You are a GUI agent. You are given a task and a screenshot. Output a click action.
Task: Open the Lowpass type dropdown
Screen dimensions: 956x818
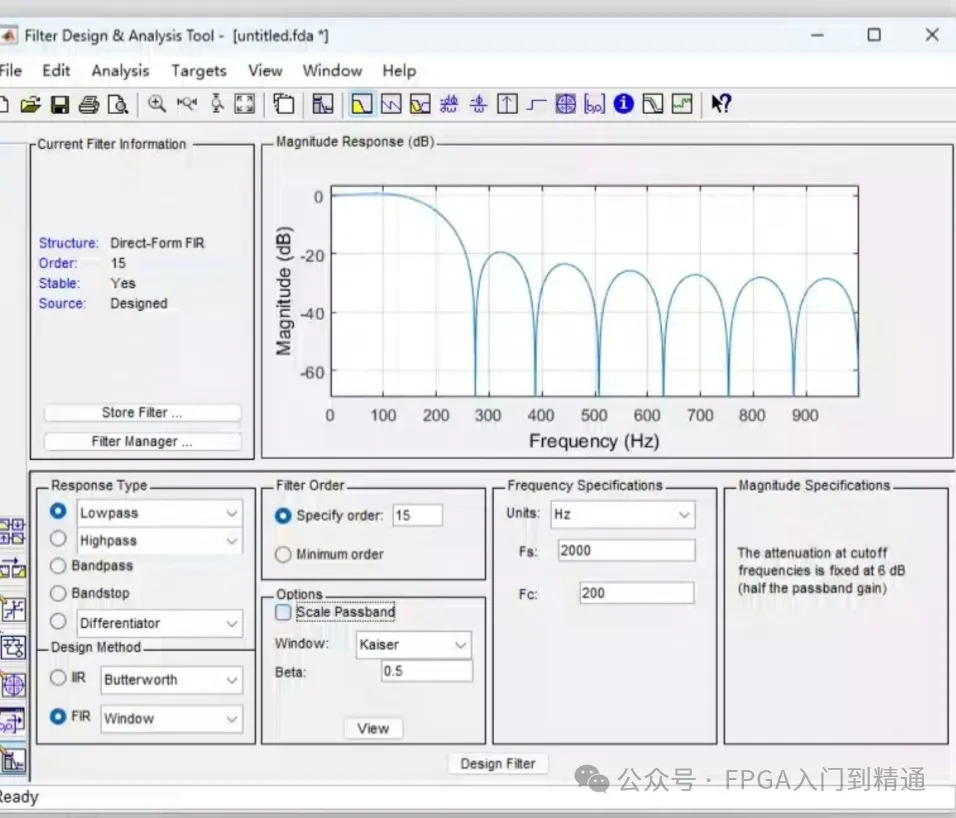(x=160, y=513)
